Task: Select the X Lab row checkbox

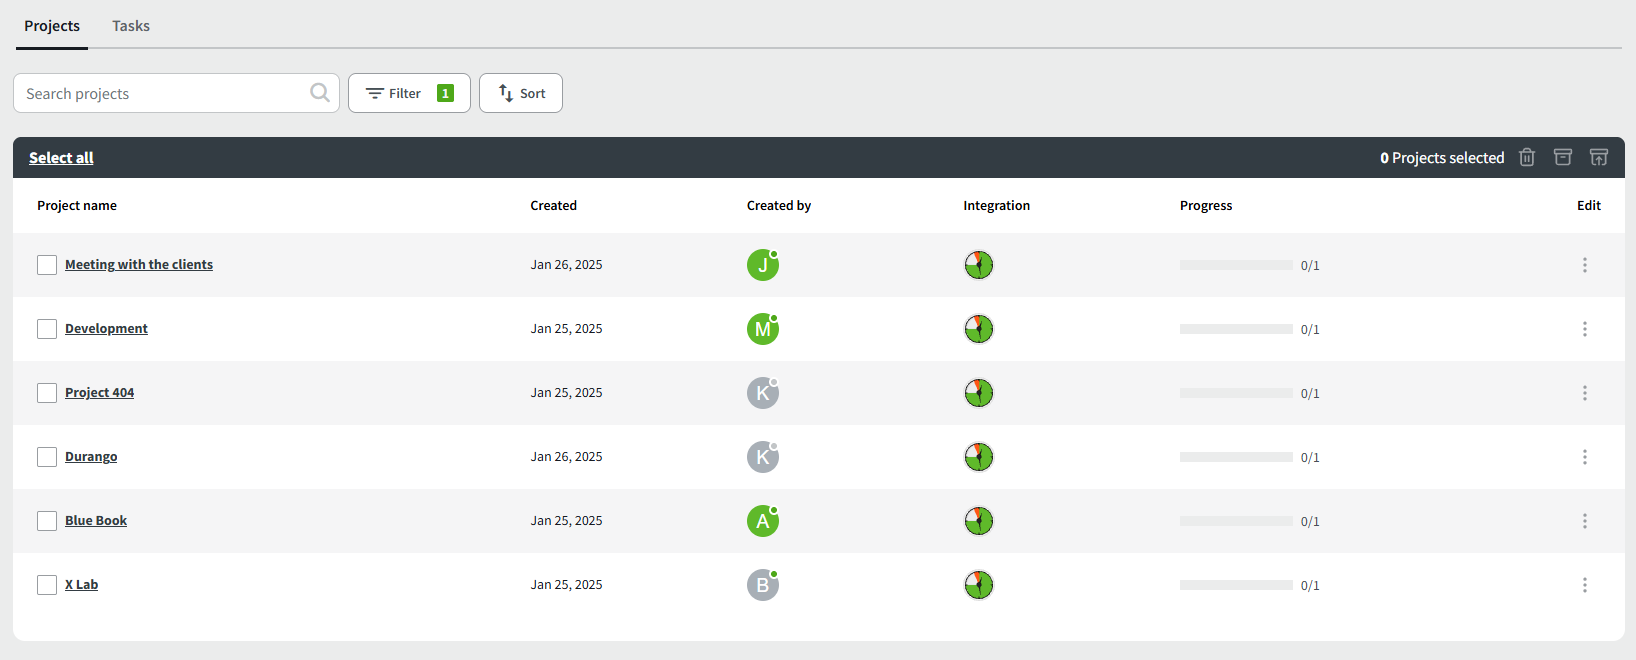Action: 47,585
